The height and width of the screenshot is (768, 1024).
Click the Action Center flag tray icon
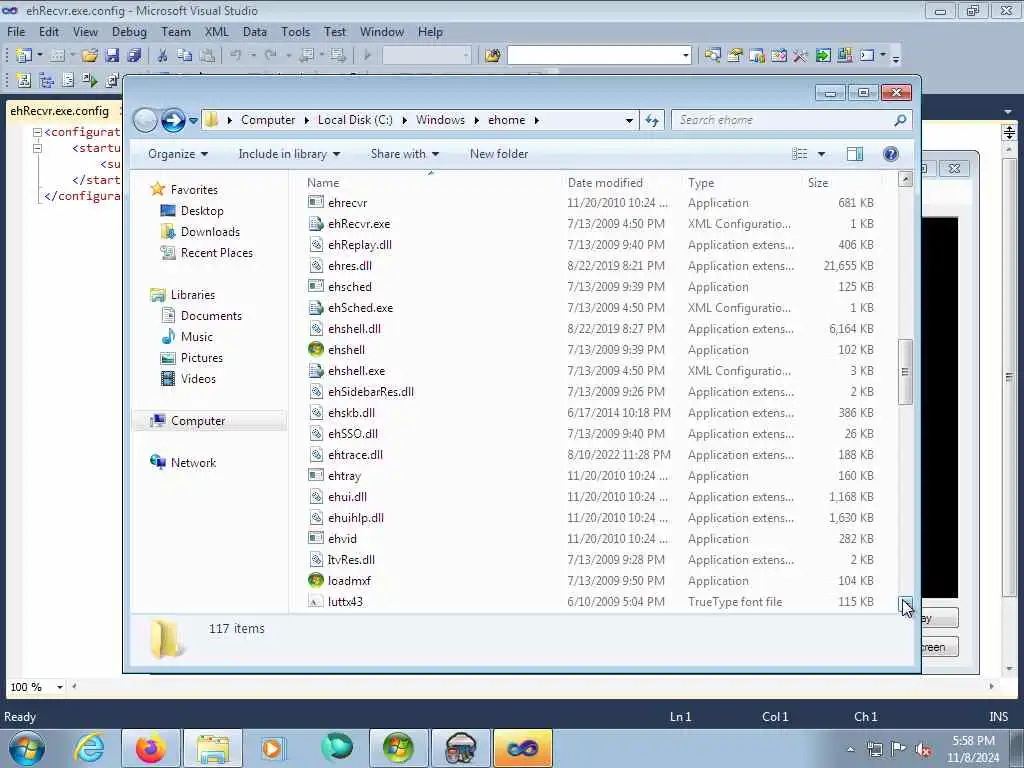[899, 750]
